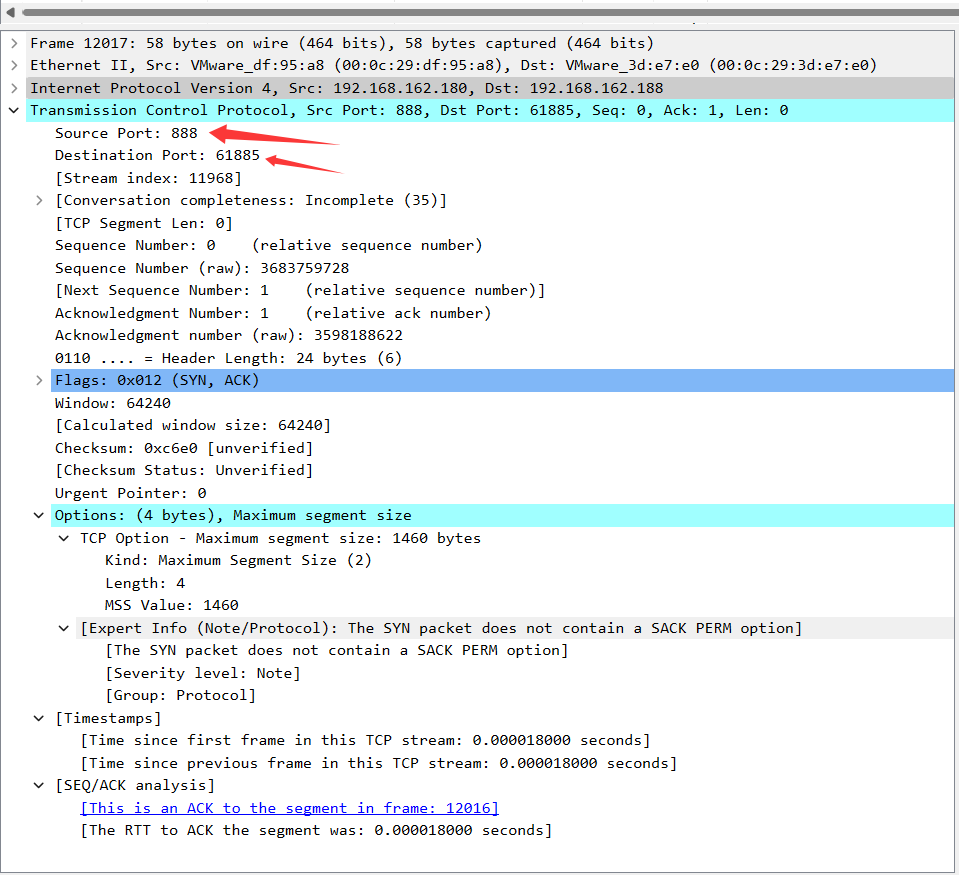959x875 pixels.
Task: Expand the Ethernet II section
Action: tap(13, 65)
